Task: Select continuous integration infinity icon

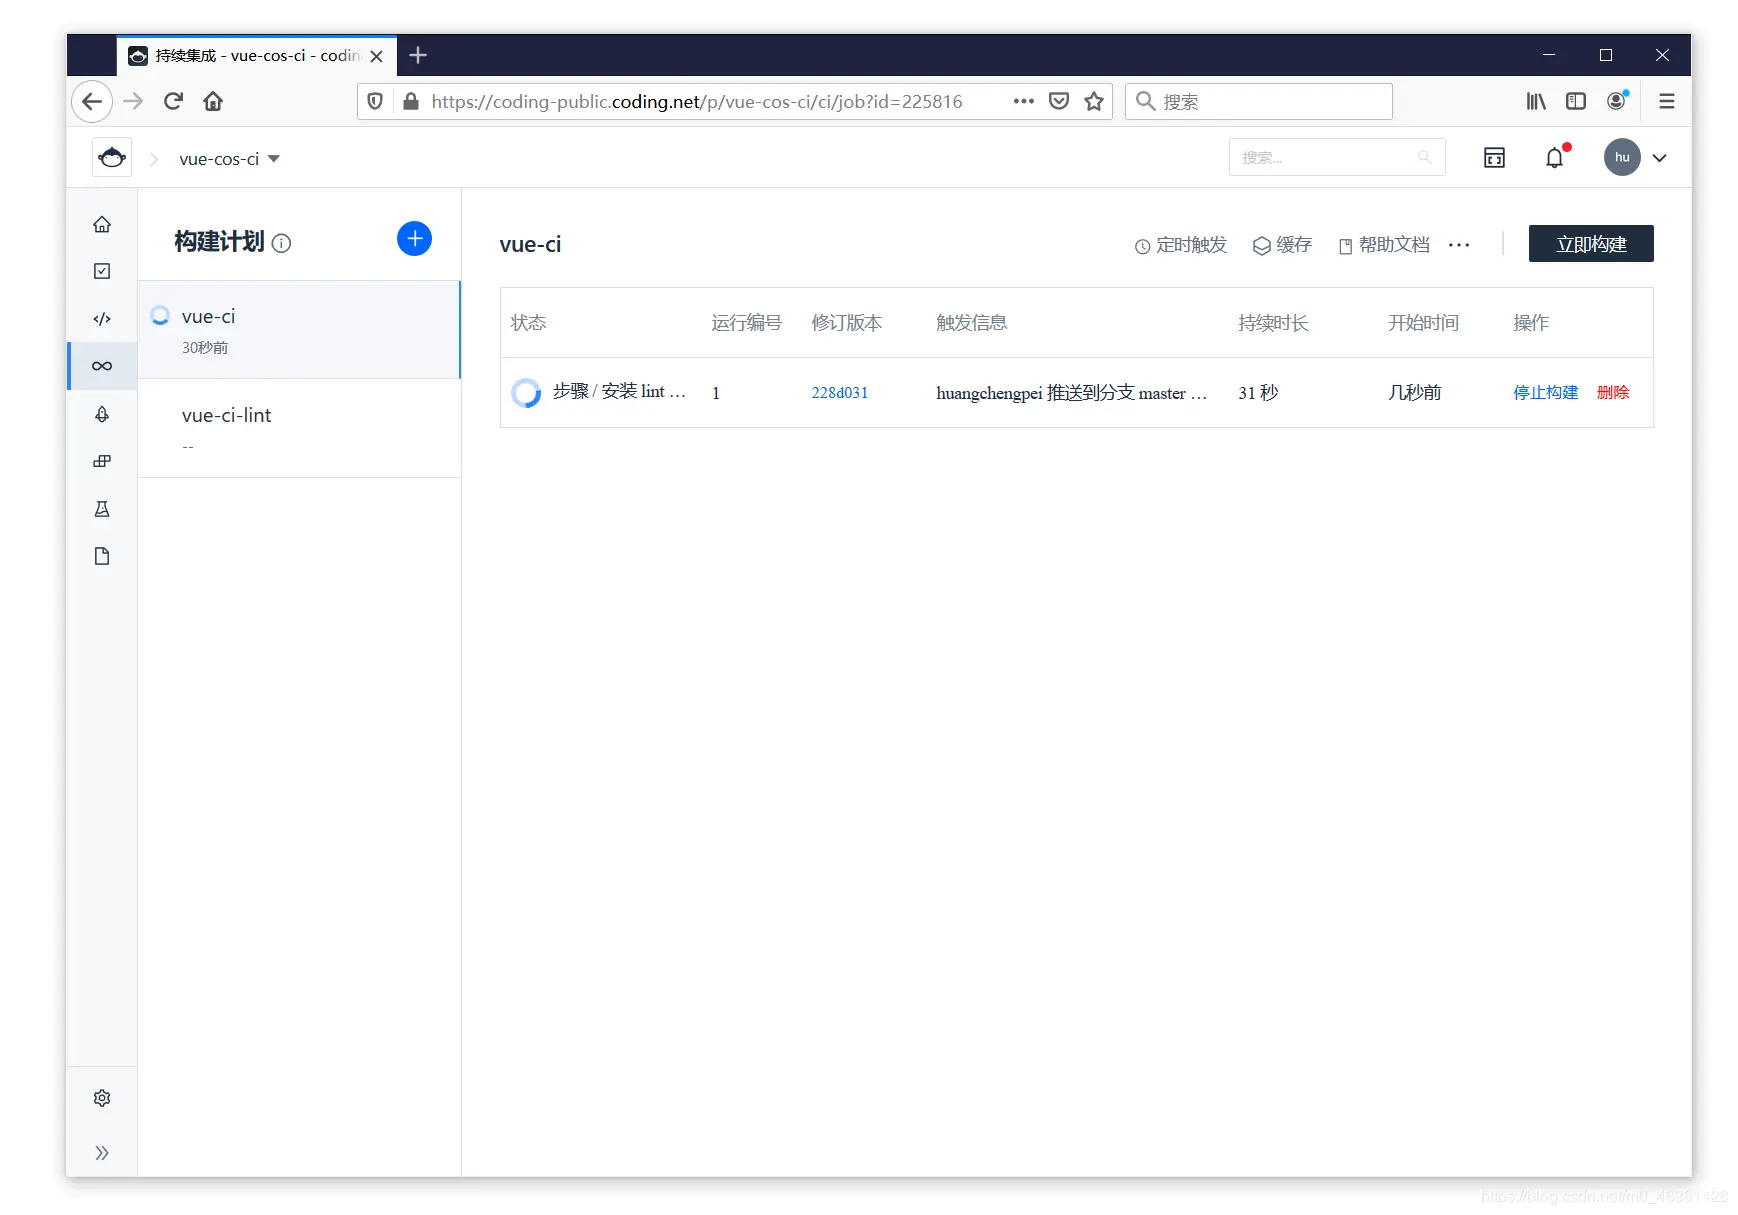Action: coord(102,366)
